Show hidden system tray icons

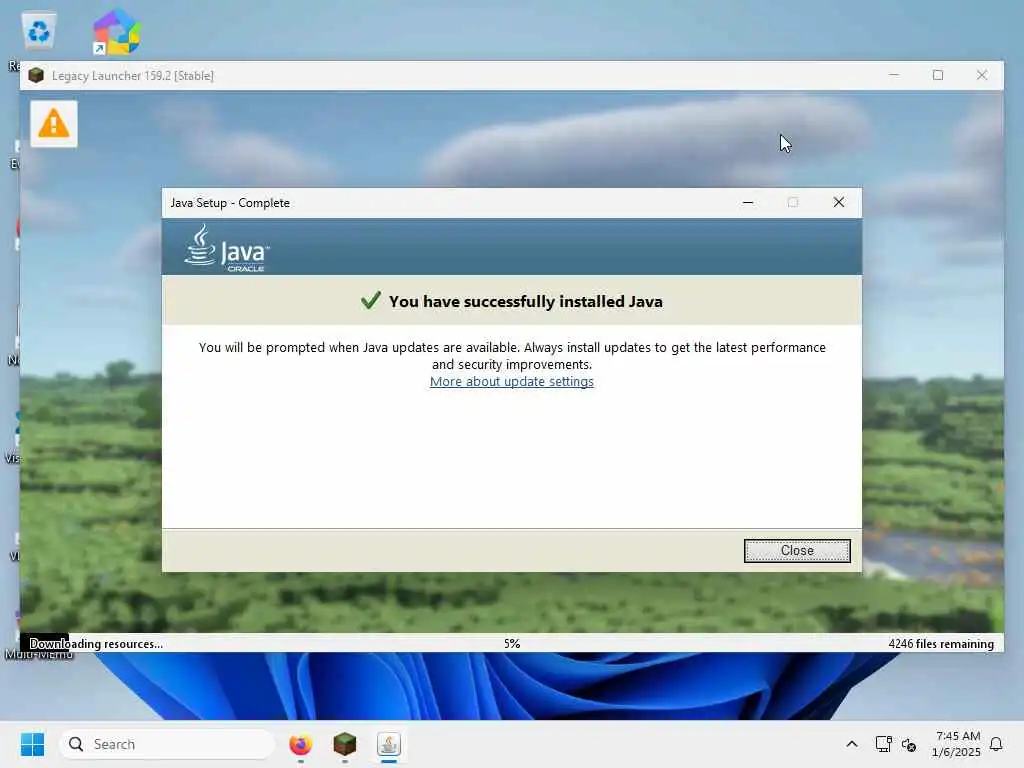tap(852, 744)
